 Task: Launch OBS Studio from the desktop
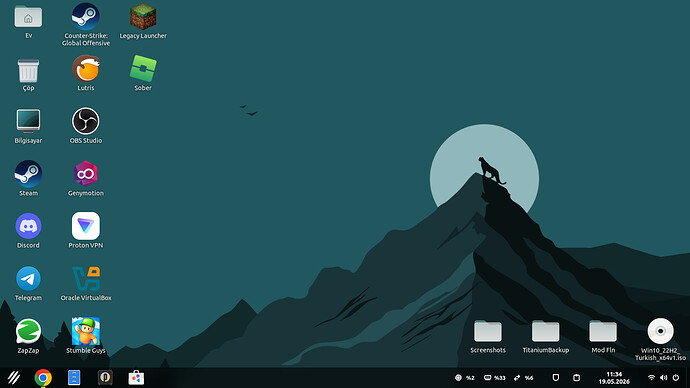85,121
